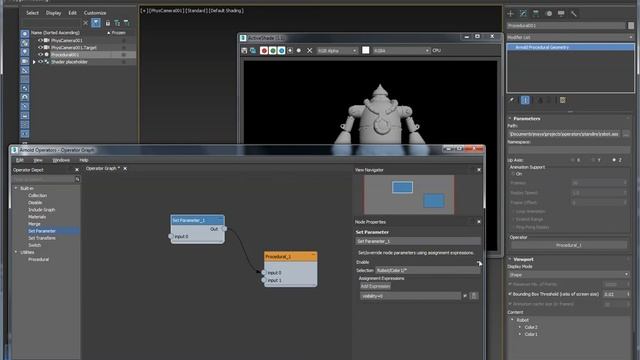
Task: Open the Select menu in Scene Explorer
Action: (32, 13)
